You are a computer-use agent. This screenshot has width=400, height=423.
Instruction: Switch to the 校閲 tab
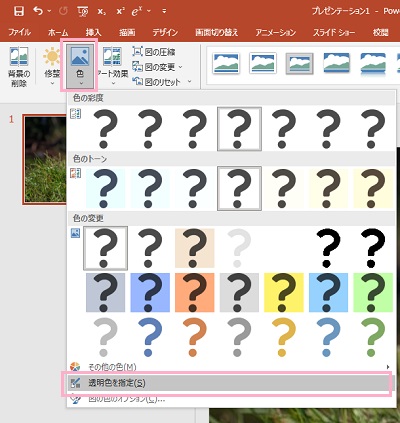pos(381,32)
